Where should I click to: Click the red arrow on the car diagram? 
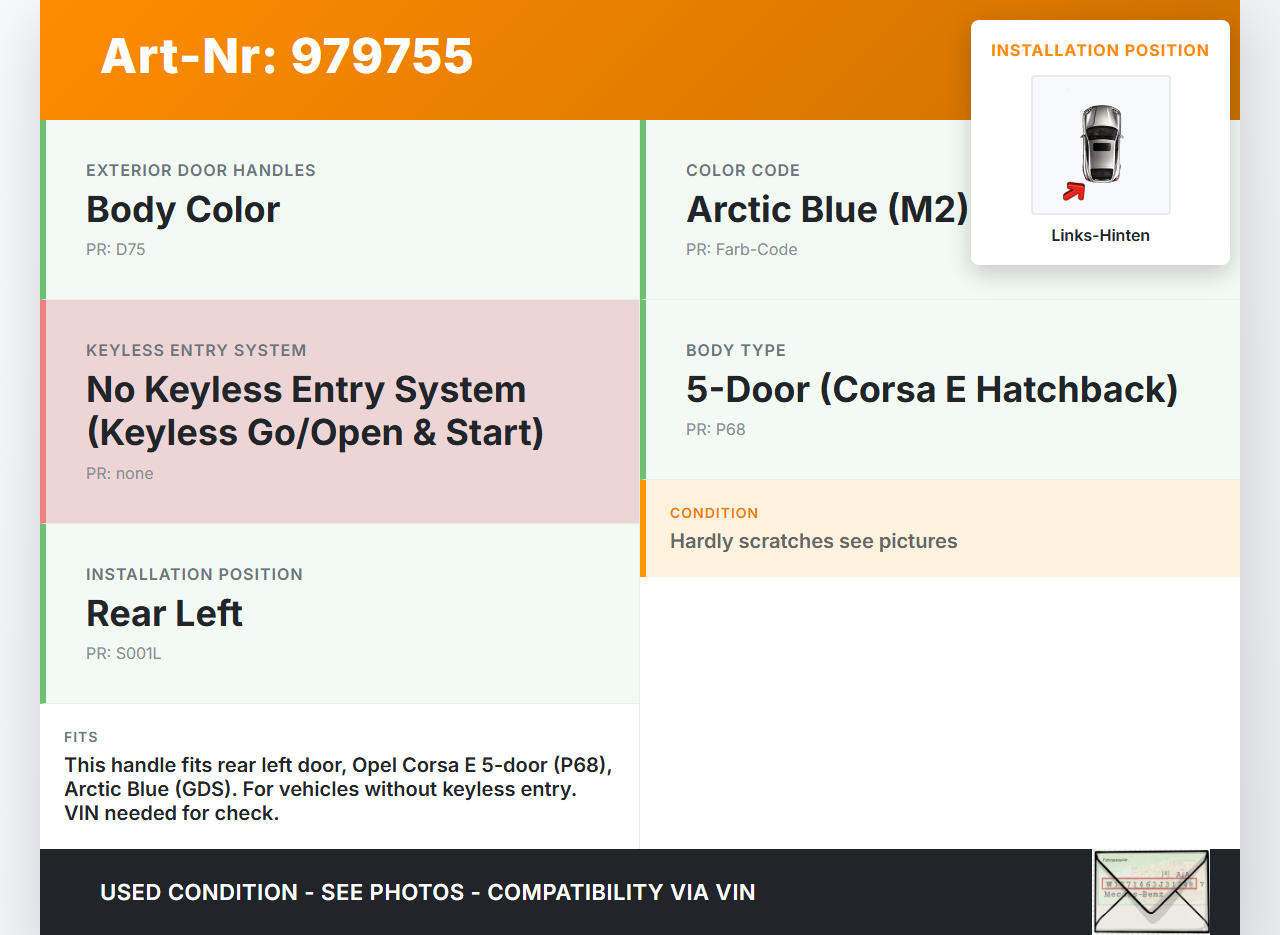click(x=1074, y=191)
